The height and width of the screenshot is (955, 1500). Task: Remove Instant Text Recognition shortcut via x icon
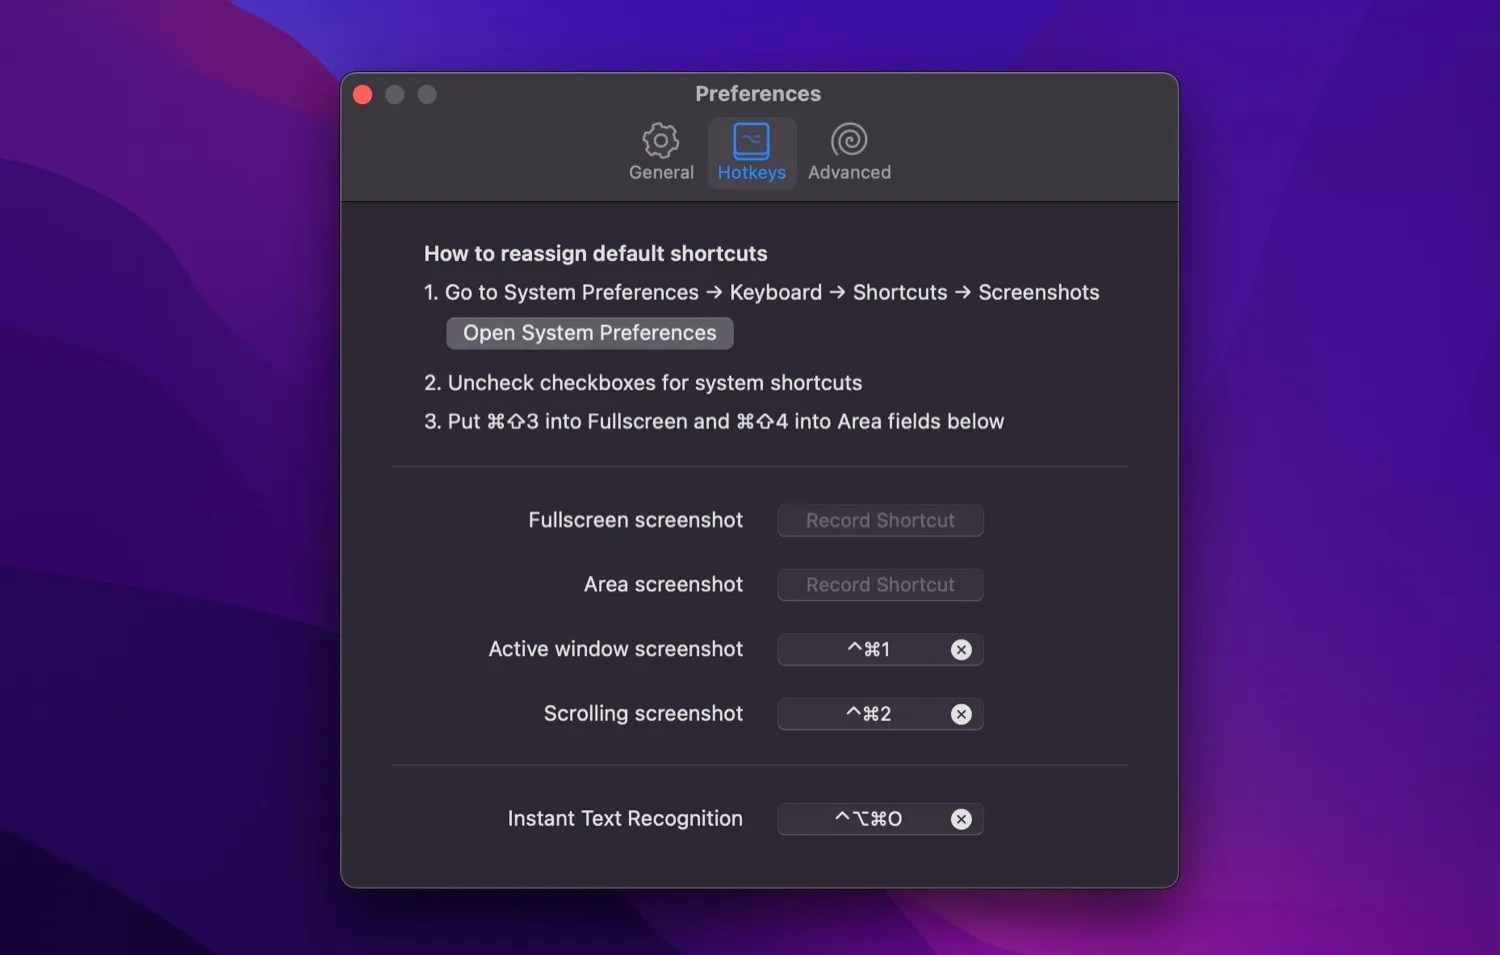(x=961, y=819)
